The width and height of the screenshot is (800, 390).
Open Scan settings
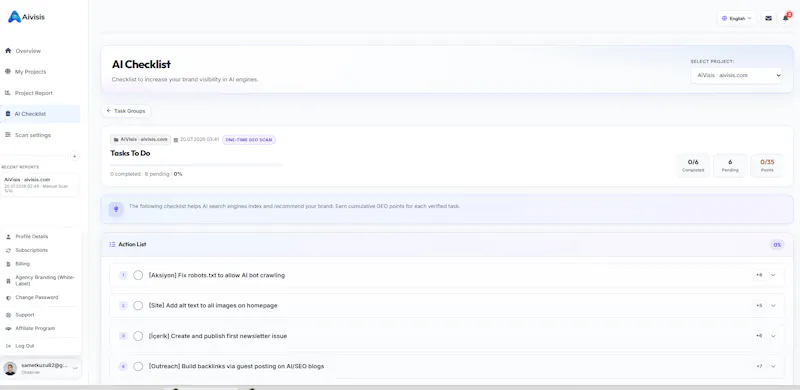[33, 135]
